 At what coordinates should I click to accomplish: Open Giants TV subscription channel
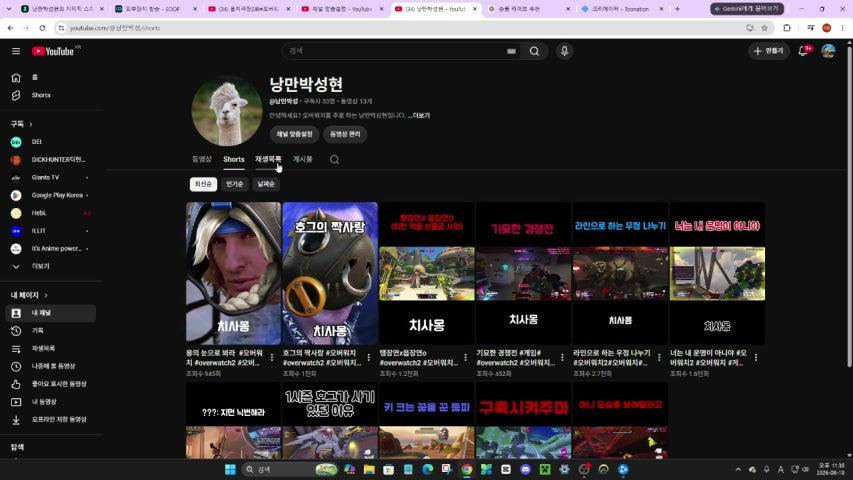52,177
